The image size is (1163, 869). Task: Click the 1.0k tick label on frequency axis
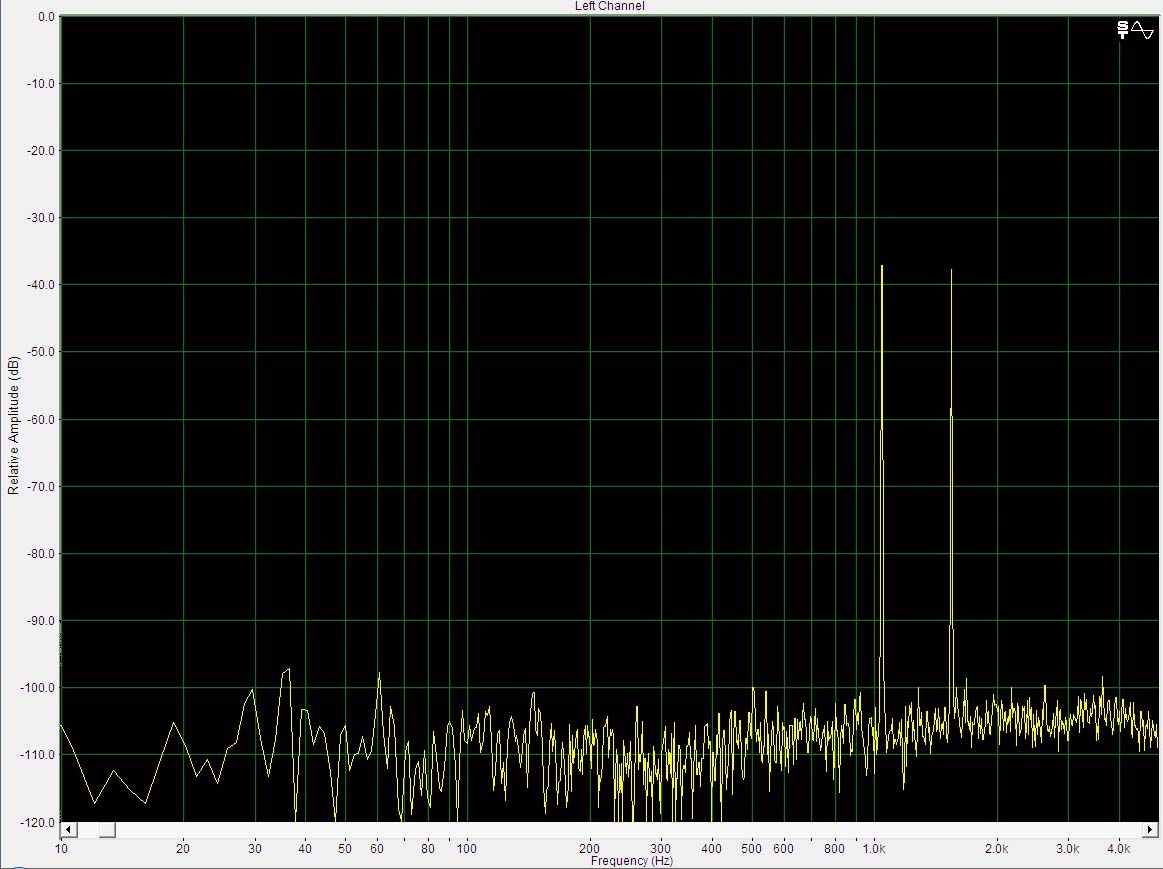pos(873,849)
